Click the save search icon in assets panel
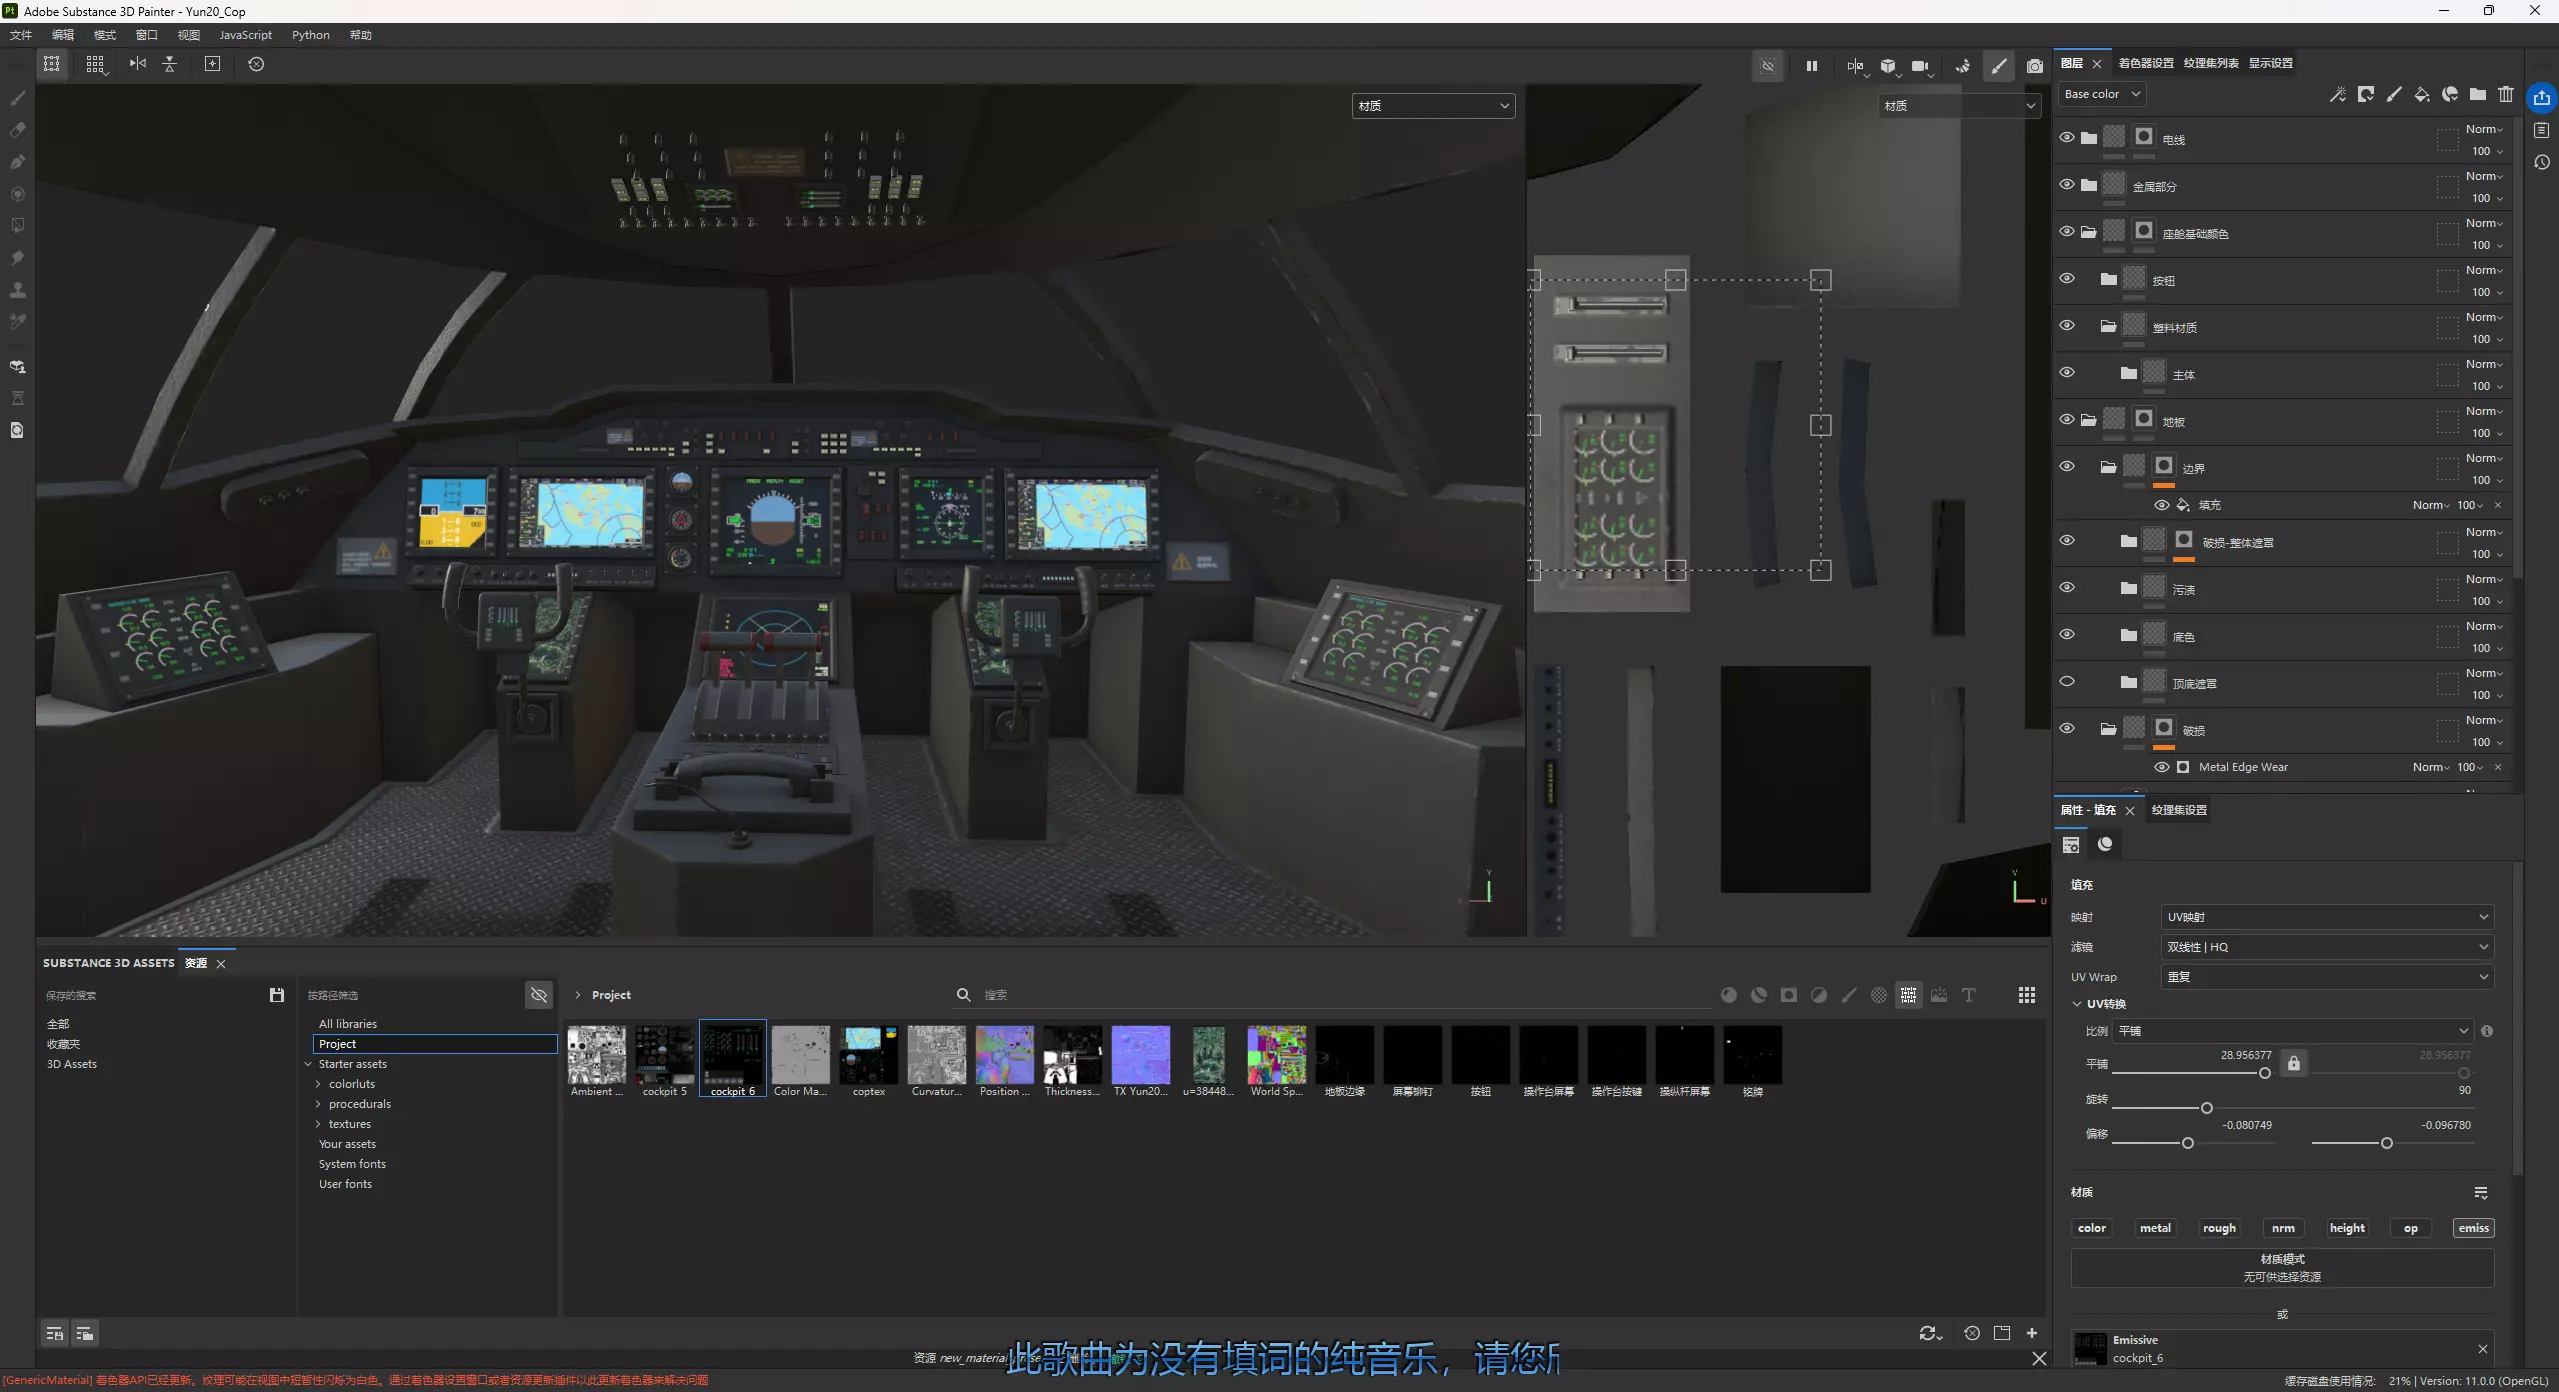 click(x=277, y=995)
